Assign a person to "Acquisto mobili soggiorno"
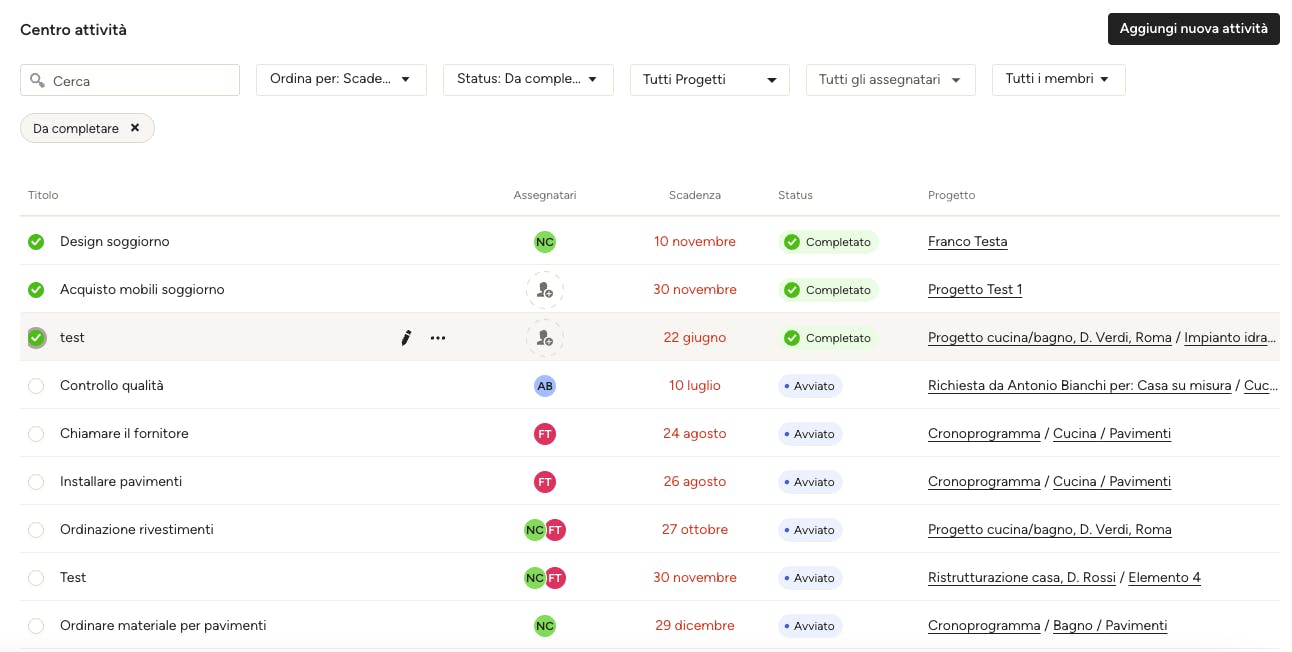 coord(545,290)
